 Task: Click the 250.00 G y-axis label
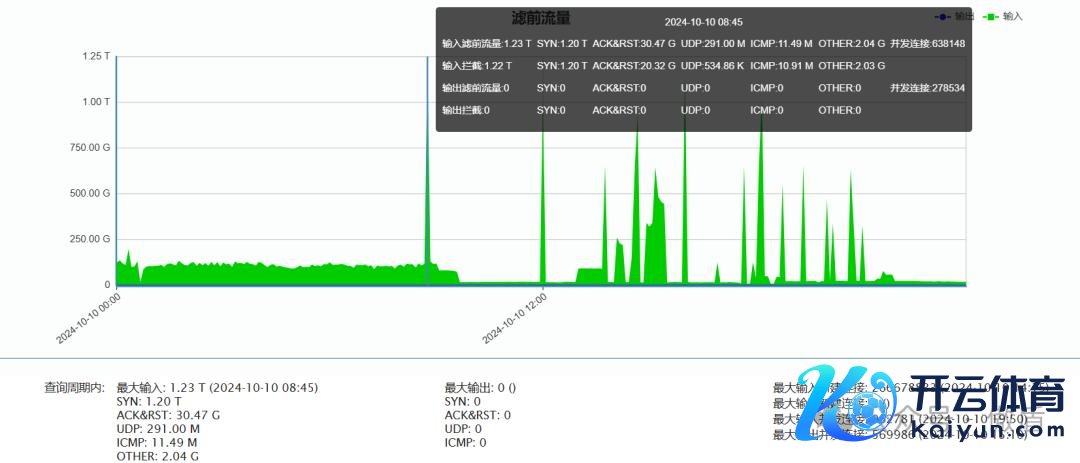click(x=90, y=240)
